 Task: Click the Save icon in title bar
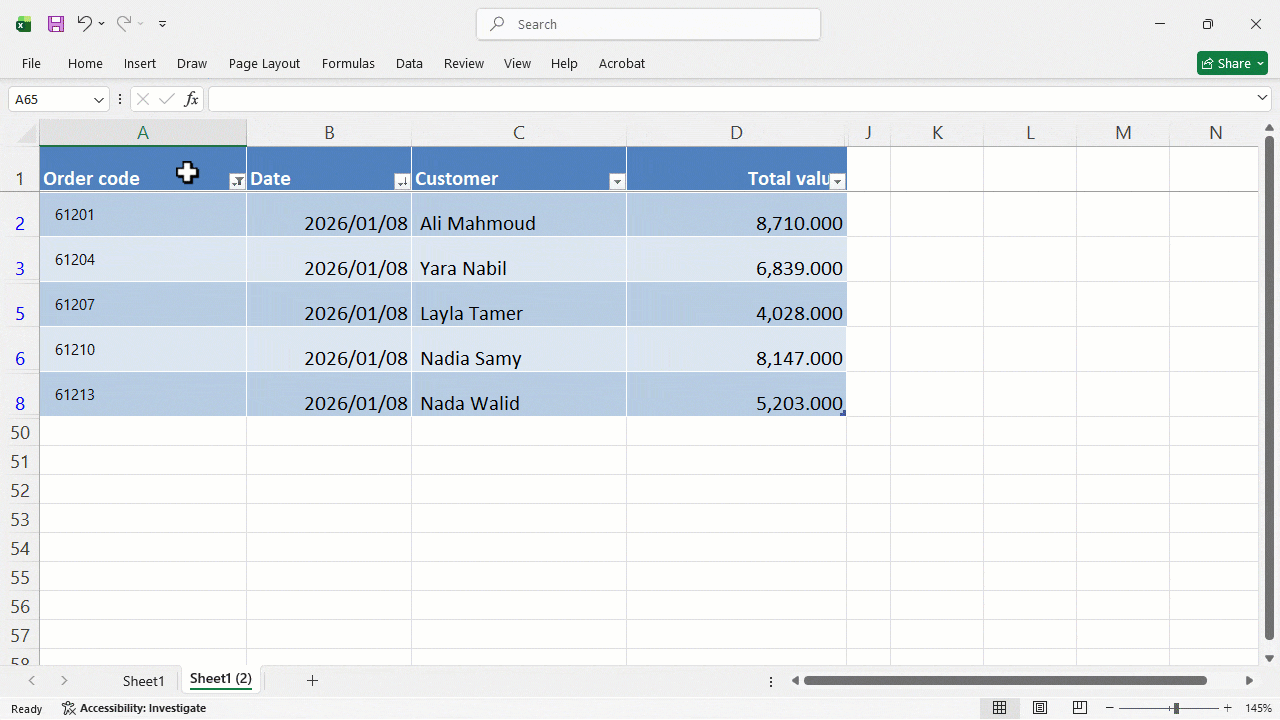[x=56, y=24]
